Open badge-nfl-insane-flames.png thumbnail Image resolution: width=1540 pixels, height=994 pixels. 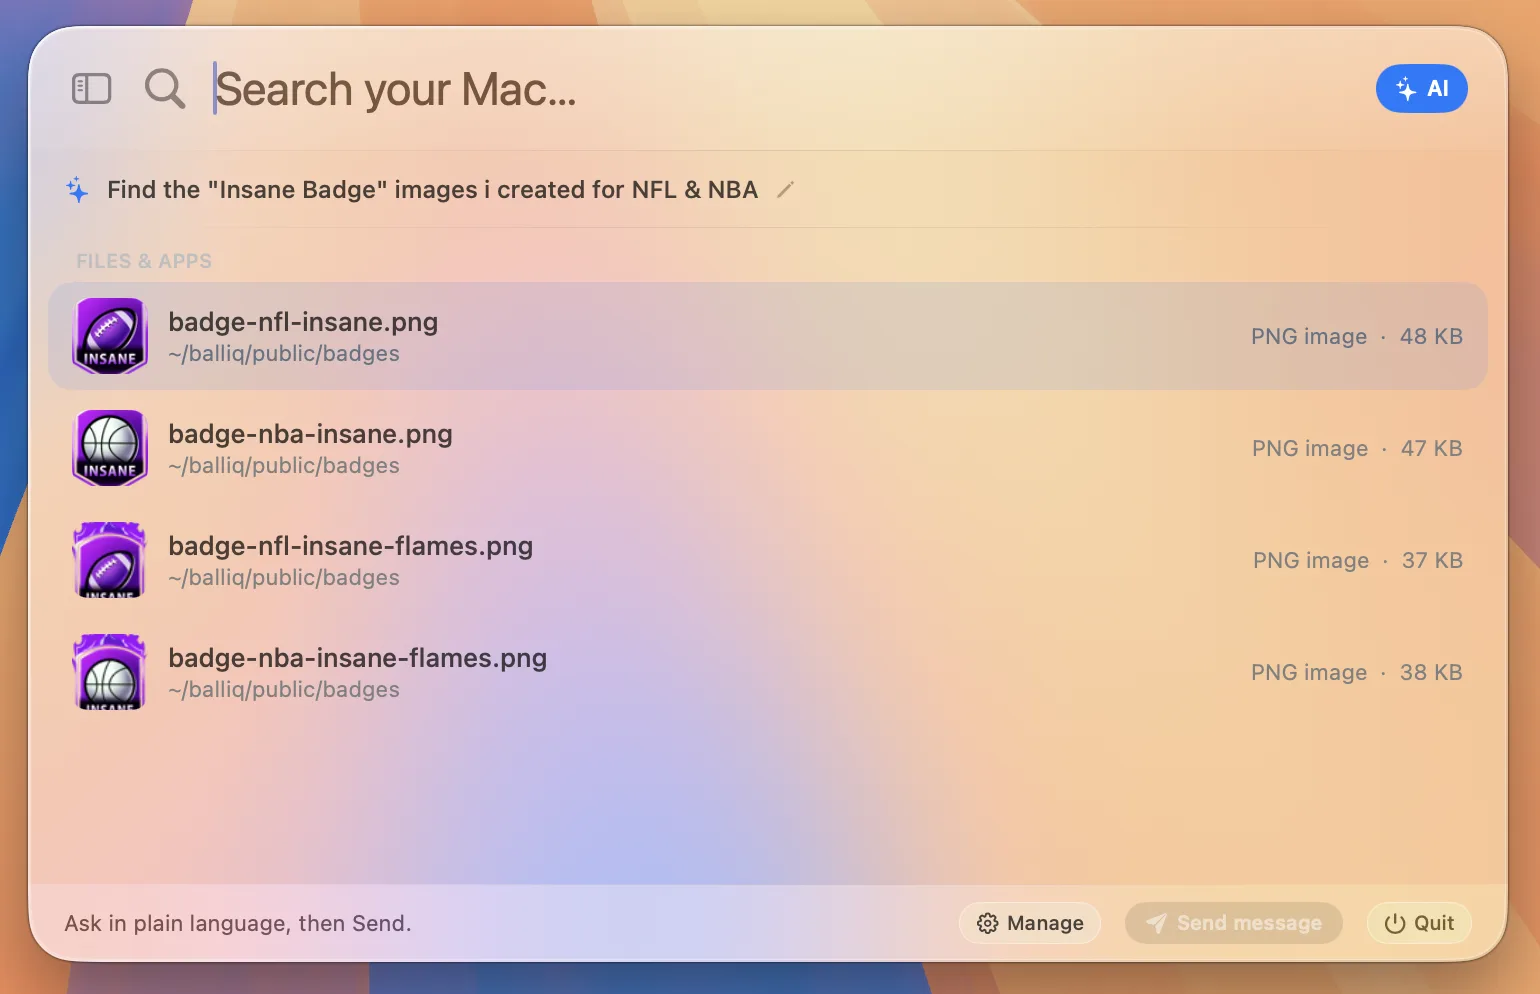point(110,560)
